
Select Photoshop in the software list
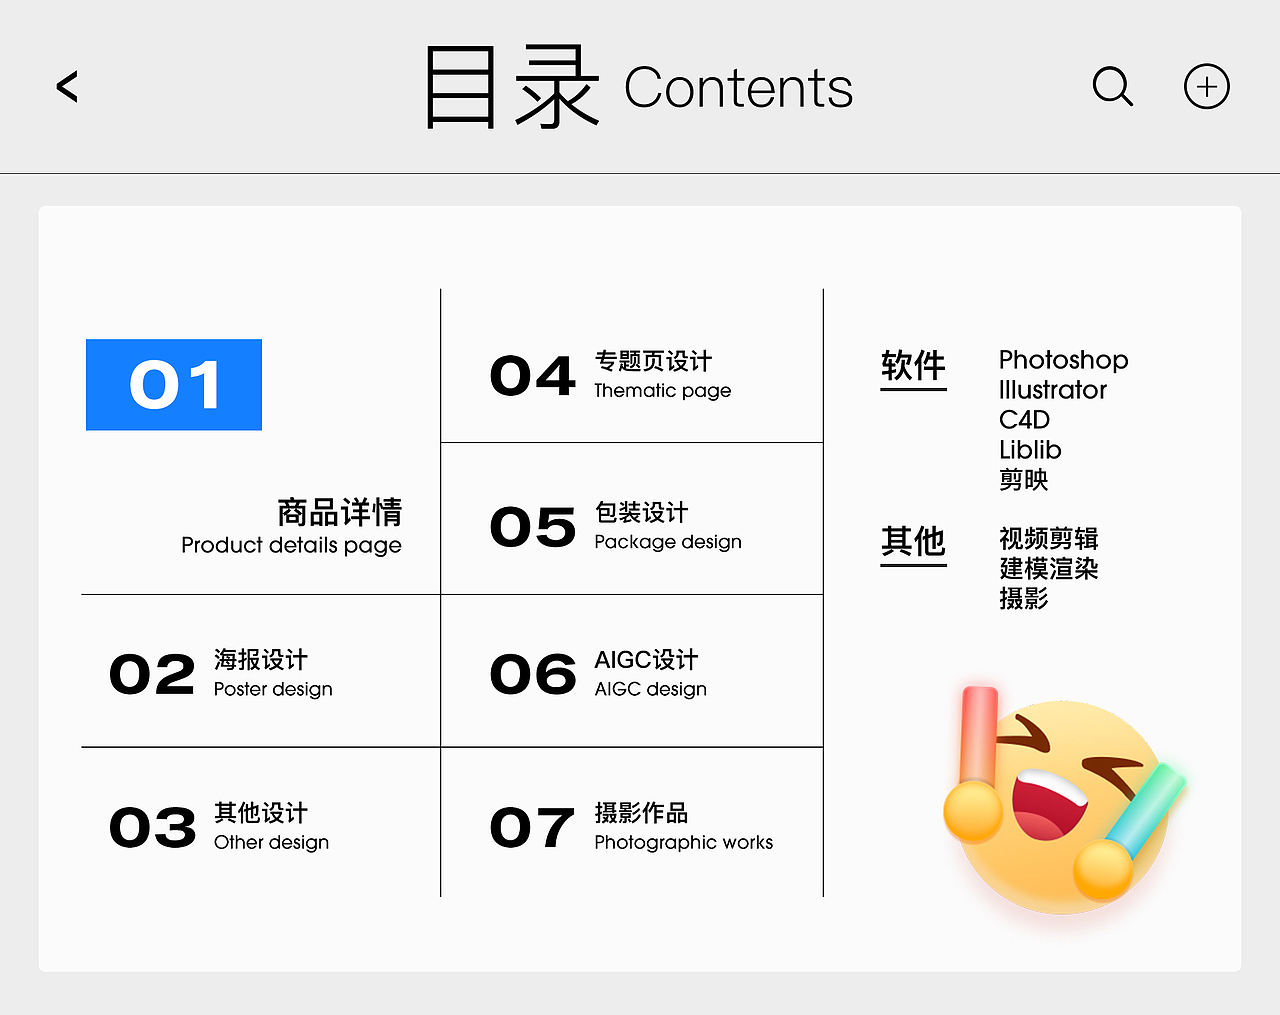pos(1063,360)
